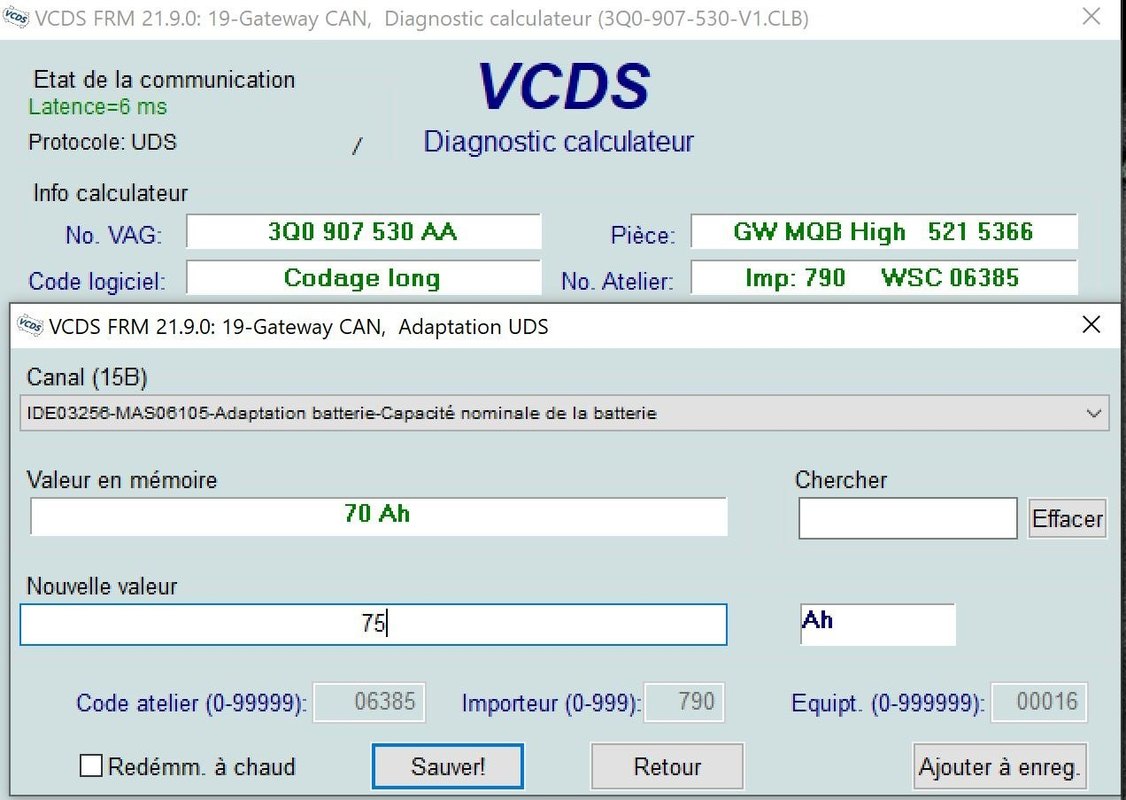Click the Code atelier field showing 06385
The width and height of the screenshot is (1126, 800).
pos(370,702)
